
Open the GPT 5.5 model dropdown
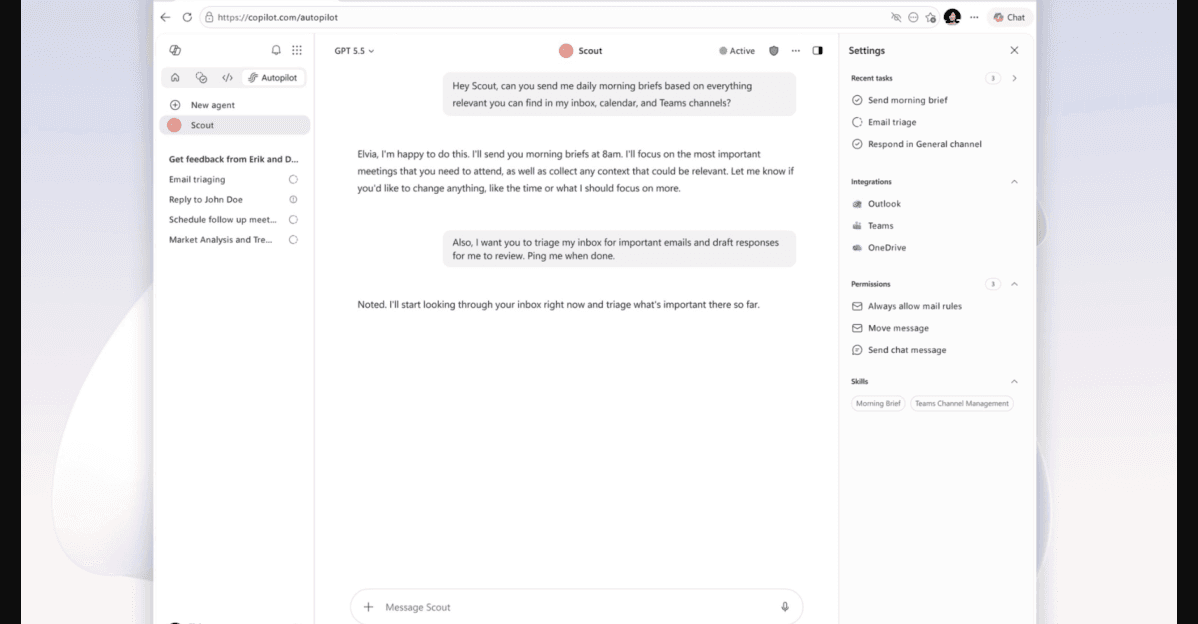tap(355, 51)
